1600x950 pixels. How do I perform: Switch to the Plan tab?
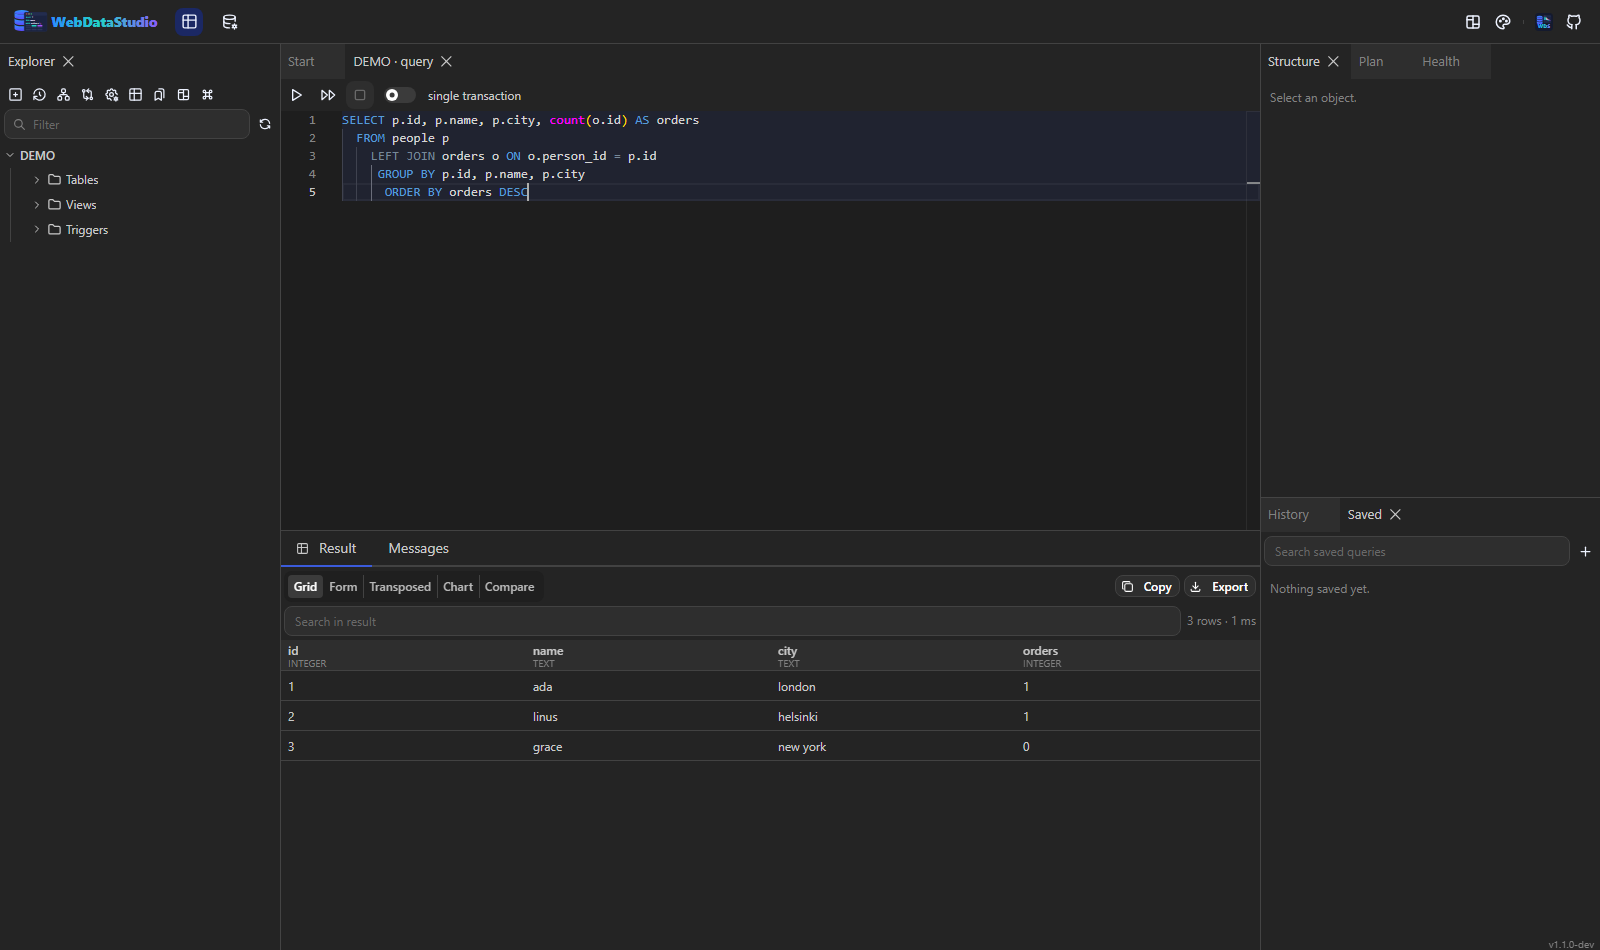(x=1371, y=61)
